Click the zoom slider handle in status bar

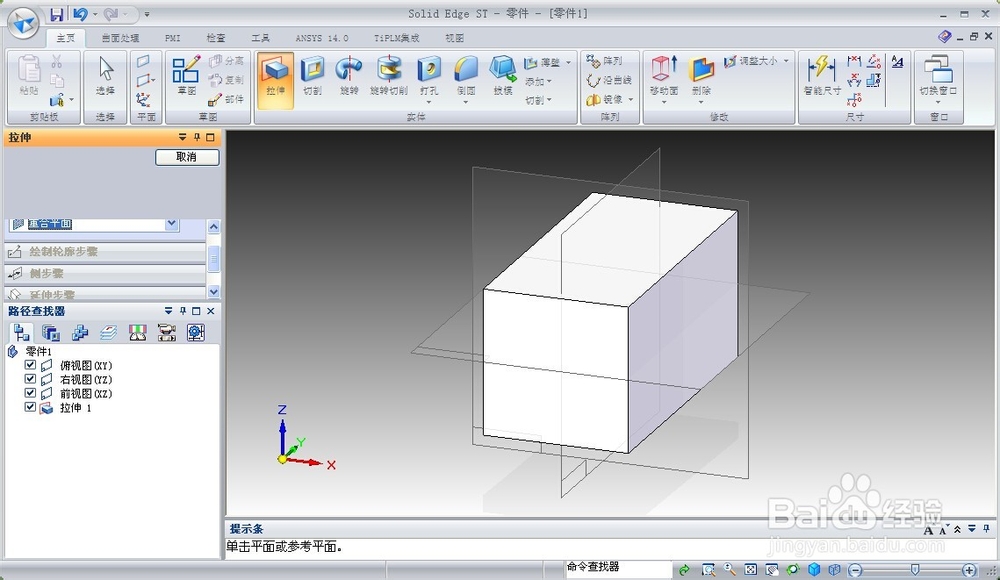[x=915, y=569]
